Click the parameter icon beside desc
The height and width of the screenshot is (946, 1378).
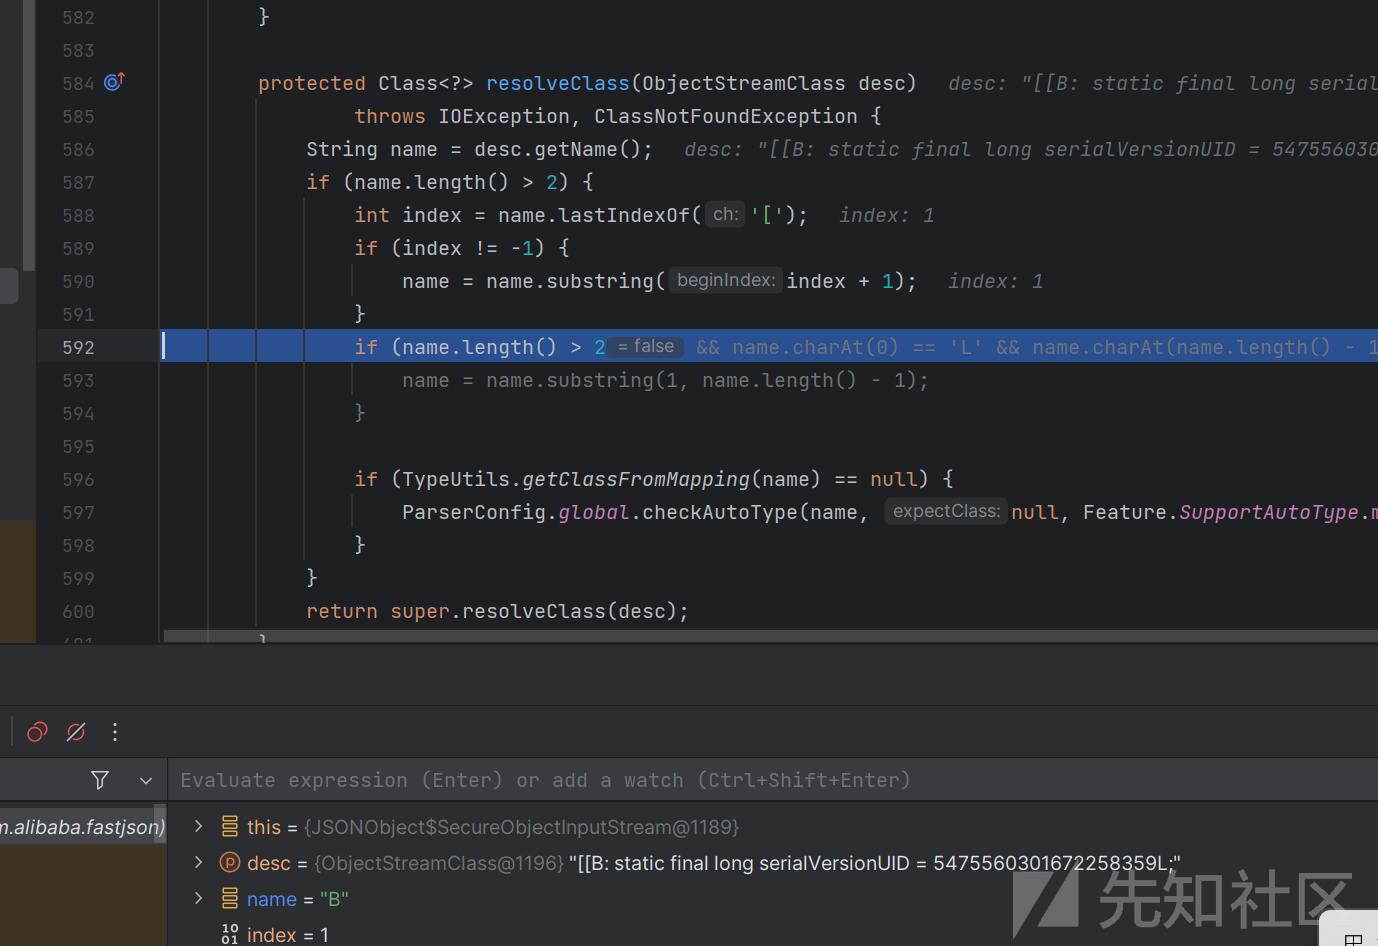(230, 862)
